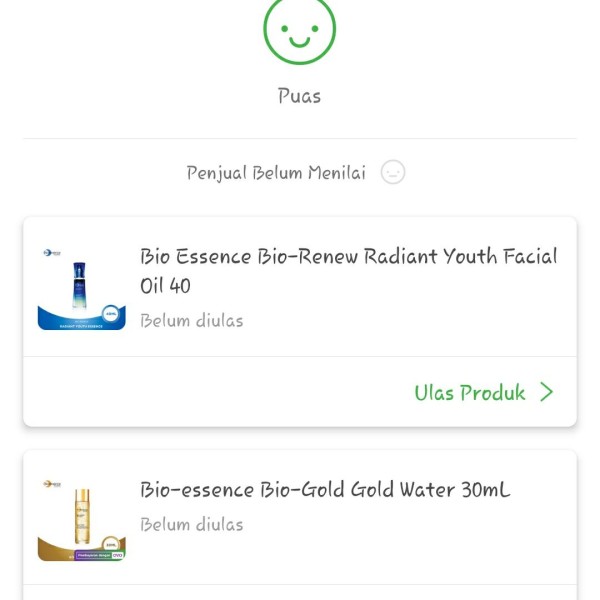Tap Belum diulas under Gold Water
This screenshot has height=600, width=600.
191,524
